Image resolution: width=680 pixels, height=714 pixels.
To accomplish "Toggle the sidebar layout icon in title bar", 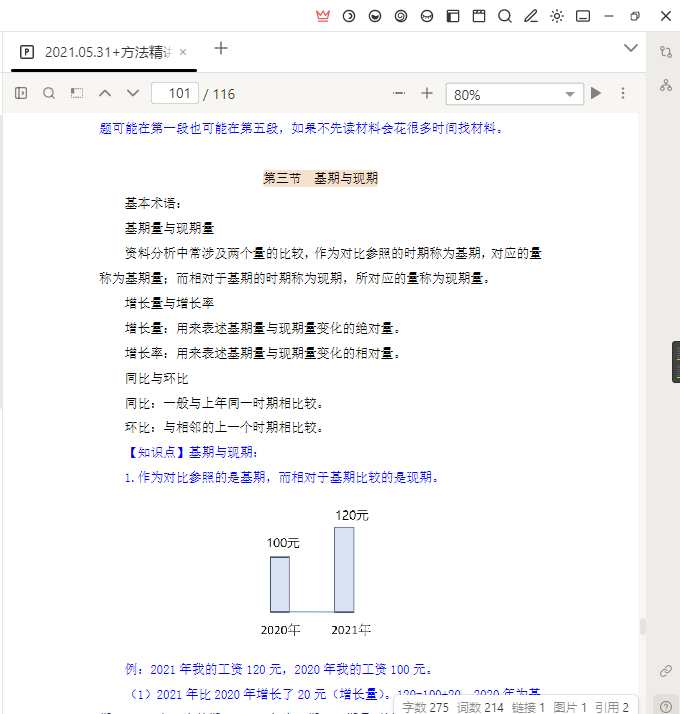I will click(x=453, y=16).
